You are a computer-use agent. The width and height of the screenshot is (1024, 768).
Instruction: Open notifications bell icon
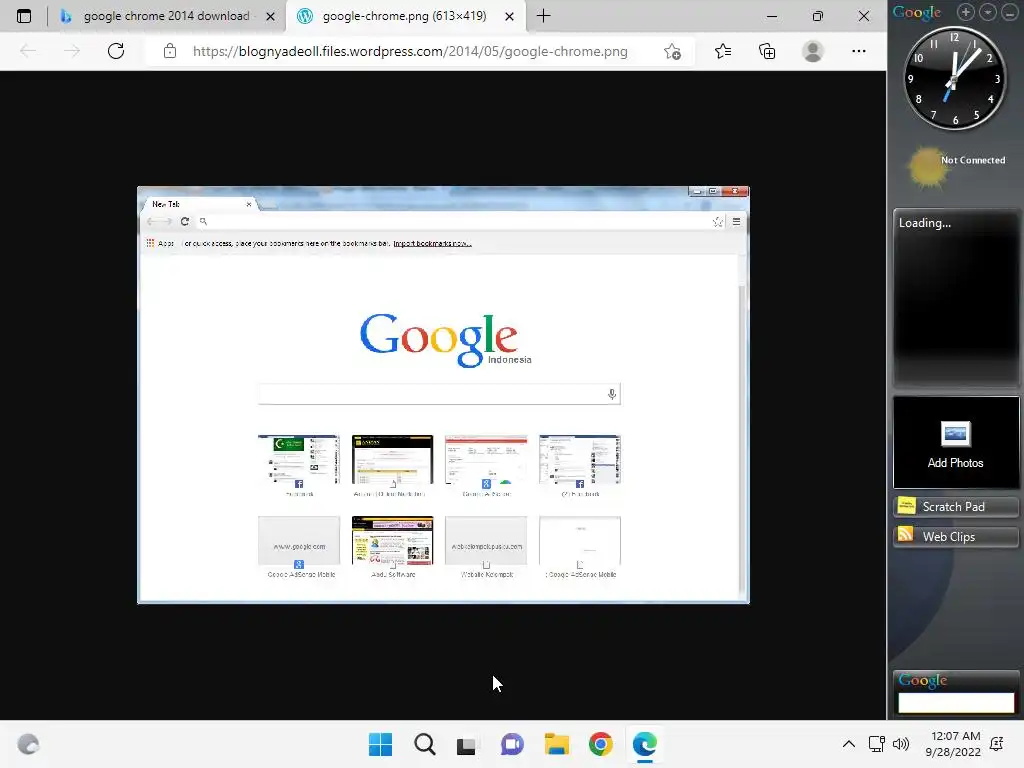997,744
